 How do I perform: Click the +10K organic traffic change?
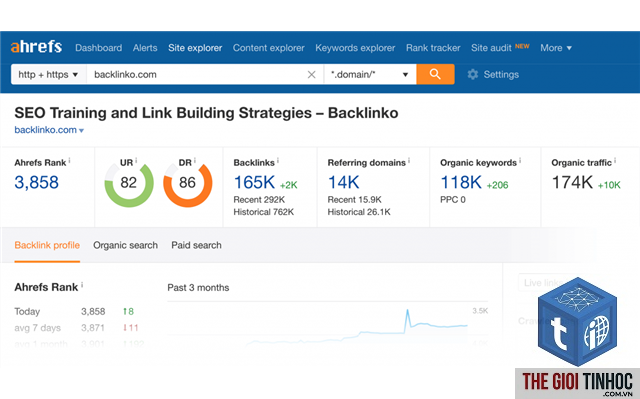tap(609, 185)
